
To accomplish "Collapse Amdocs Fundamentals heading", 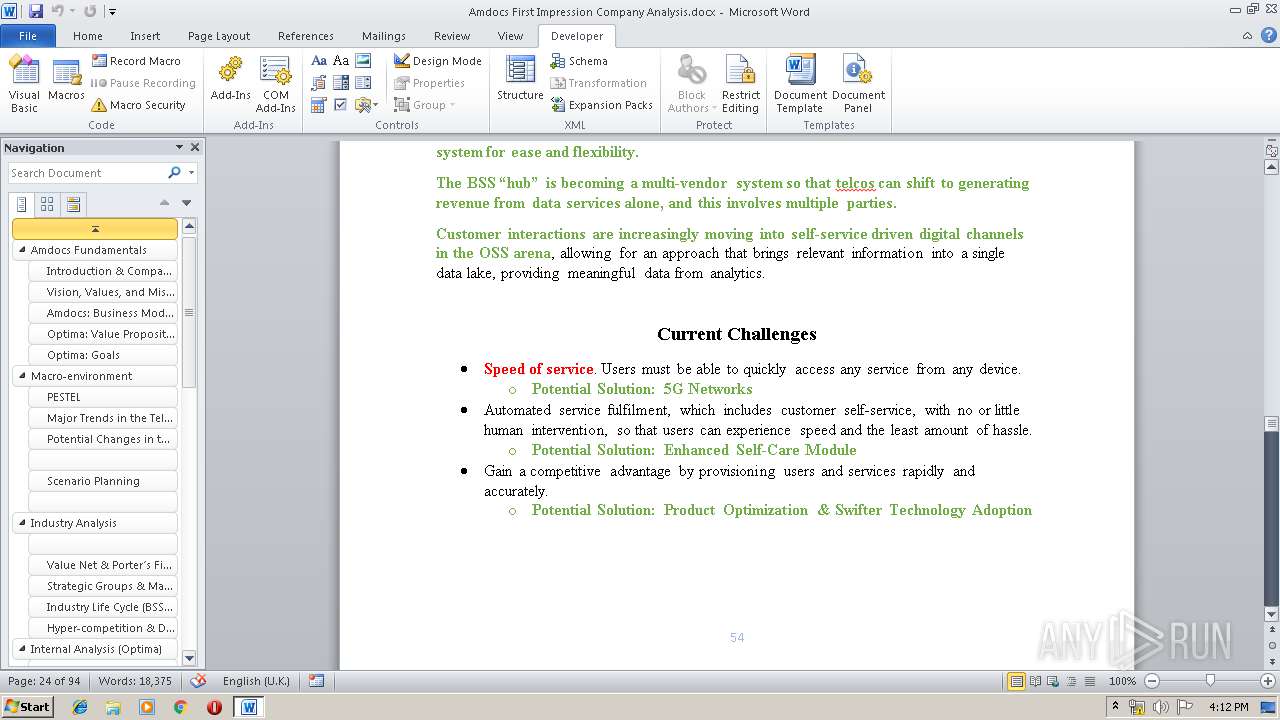I will coord(22,250).
